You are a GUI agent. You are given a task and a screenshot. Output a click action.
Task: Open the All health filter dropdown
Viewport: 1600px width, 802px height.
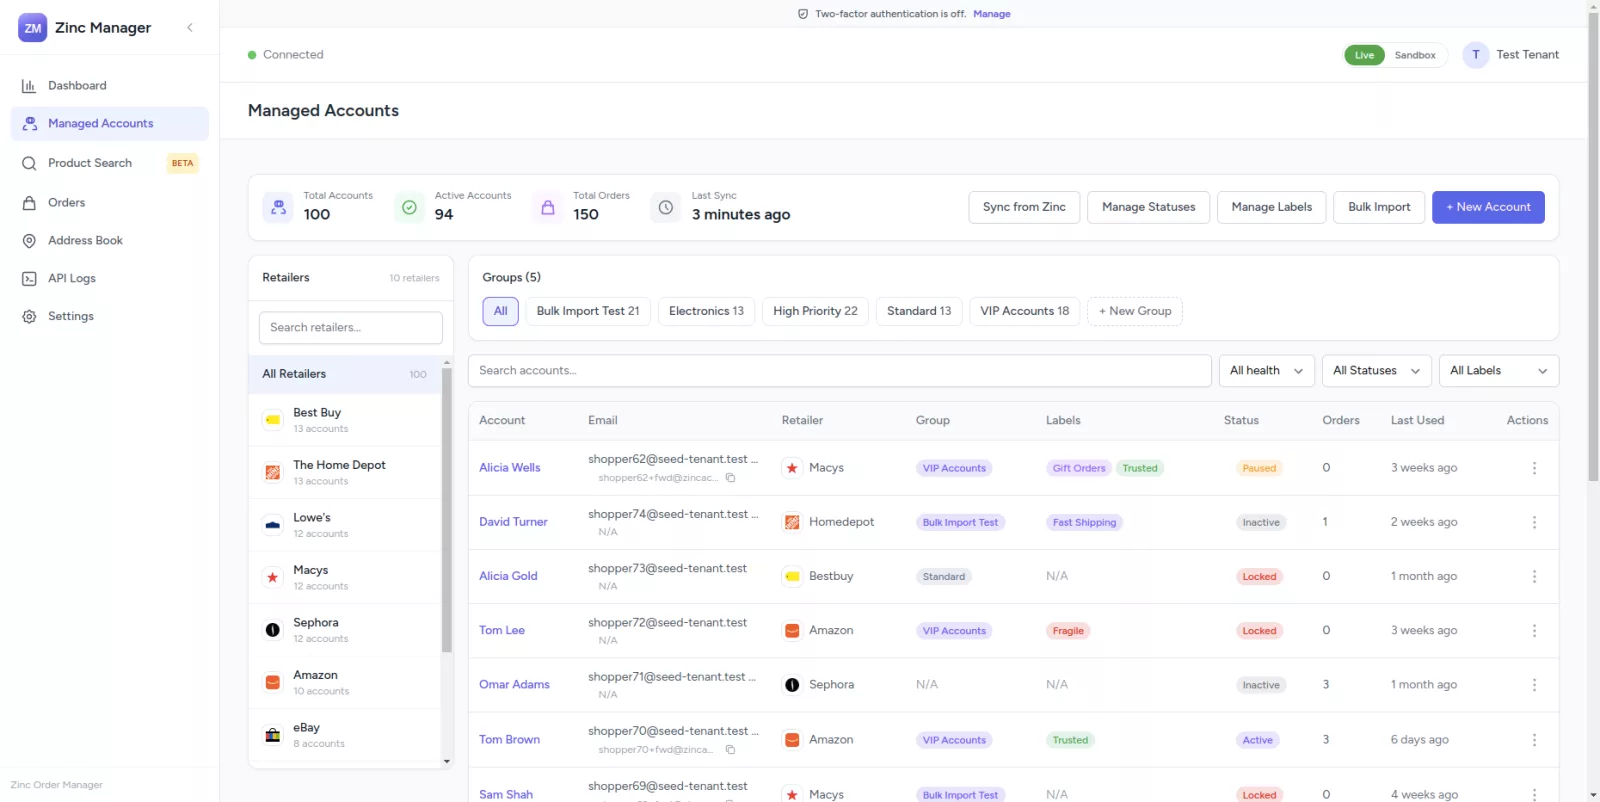[x=1266, y=371]
